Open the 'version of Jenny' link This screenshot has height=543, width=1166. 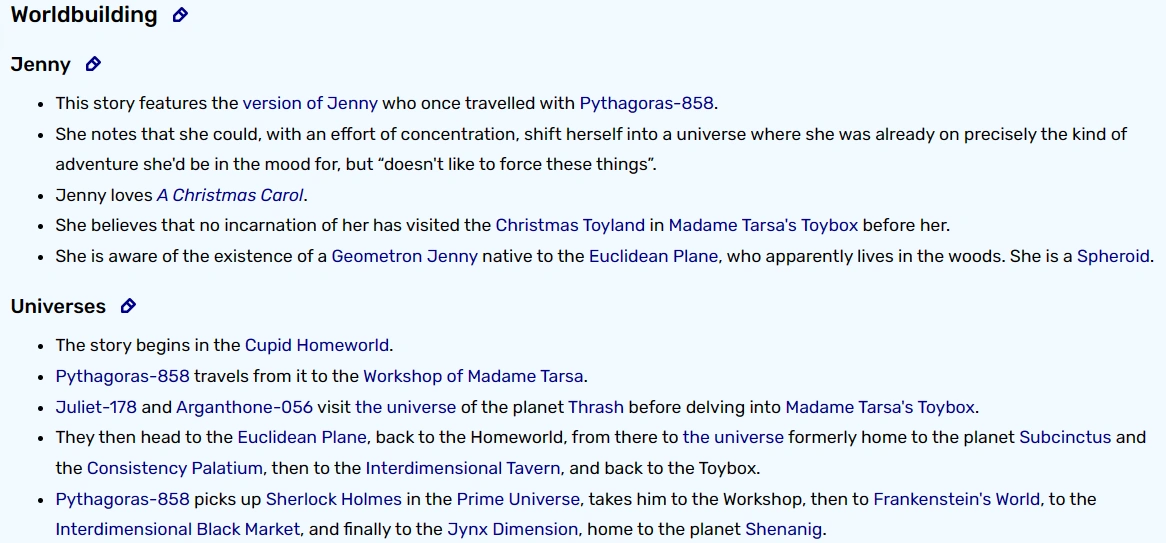click(x=310, y=103)
